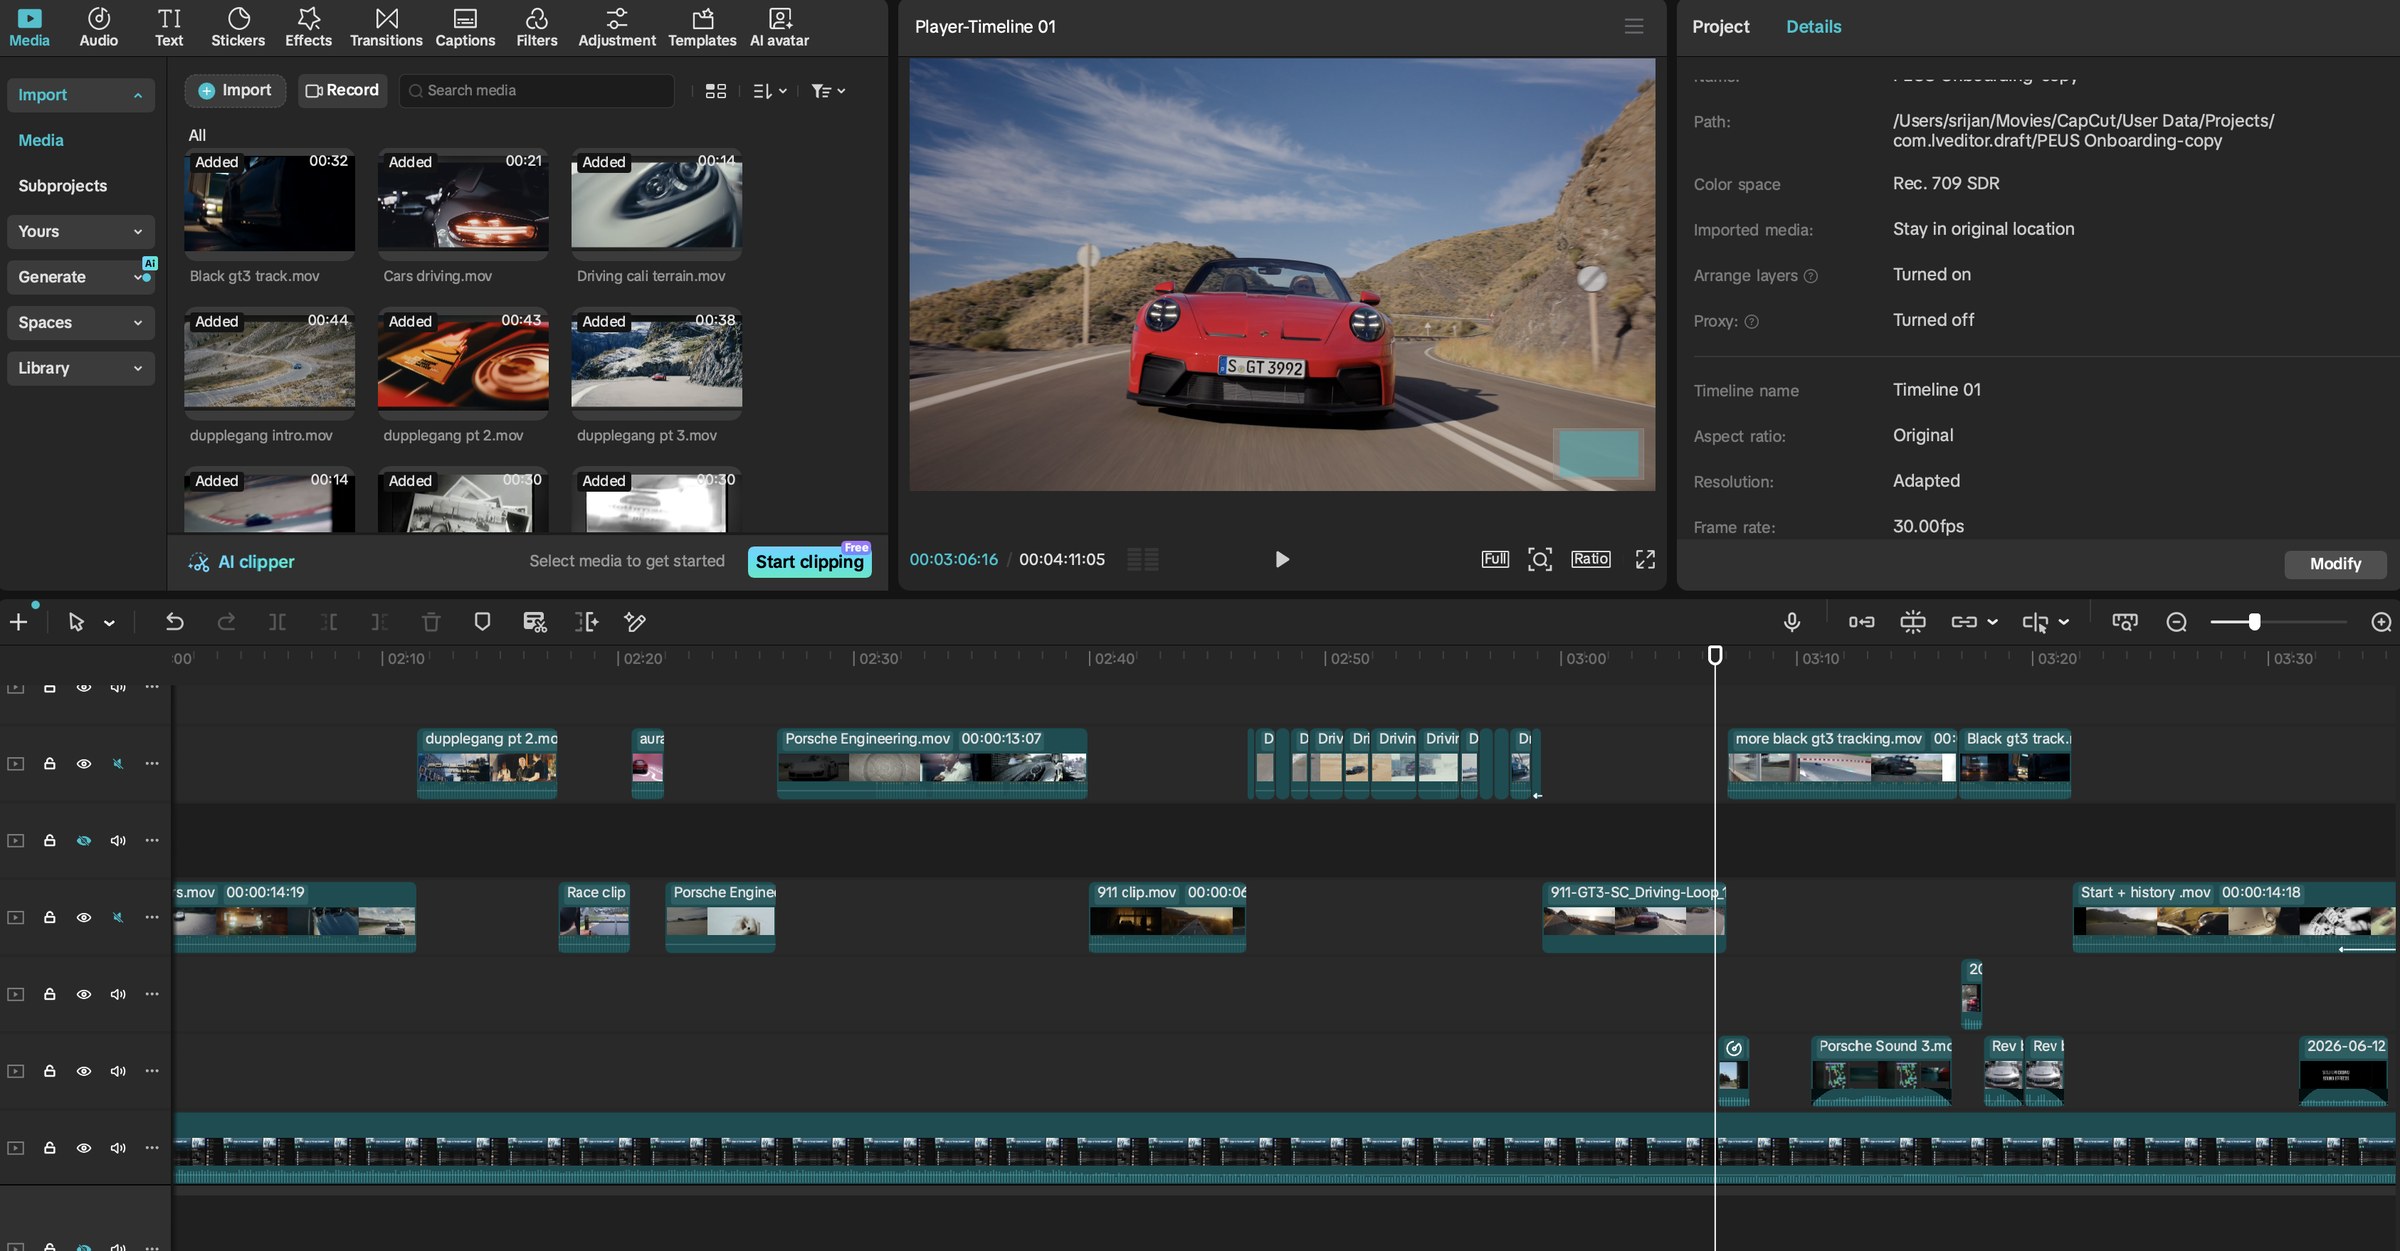Collapse the Import section in sidebar

click(x=80, y=95)
